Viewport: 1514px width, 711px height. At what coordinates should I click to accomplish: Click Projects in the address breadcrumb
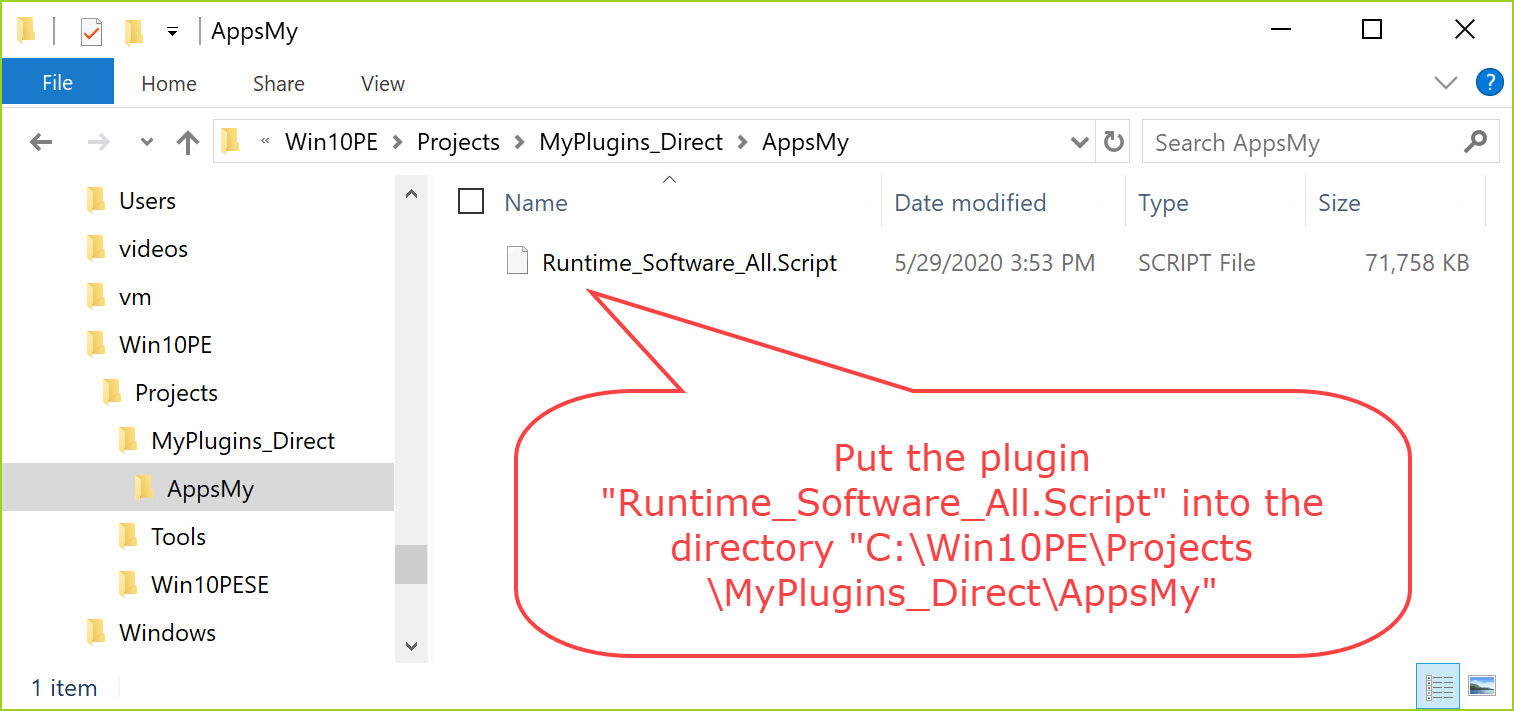458,143
